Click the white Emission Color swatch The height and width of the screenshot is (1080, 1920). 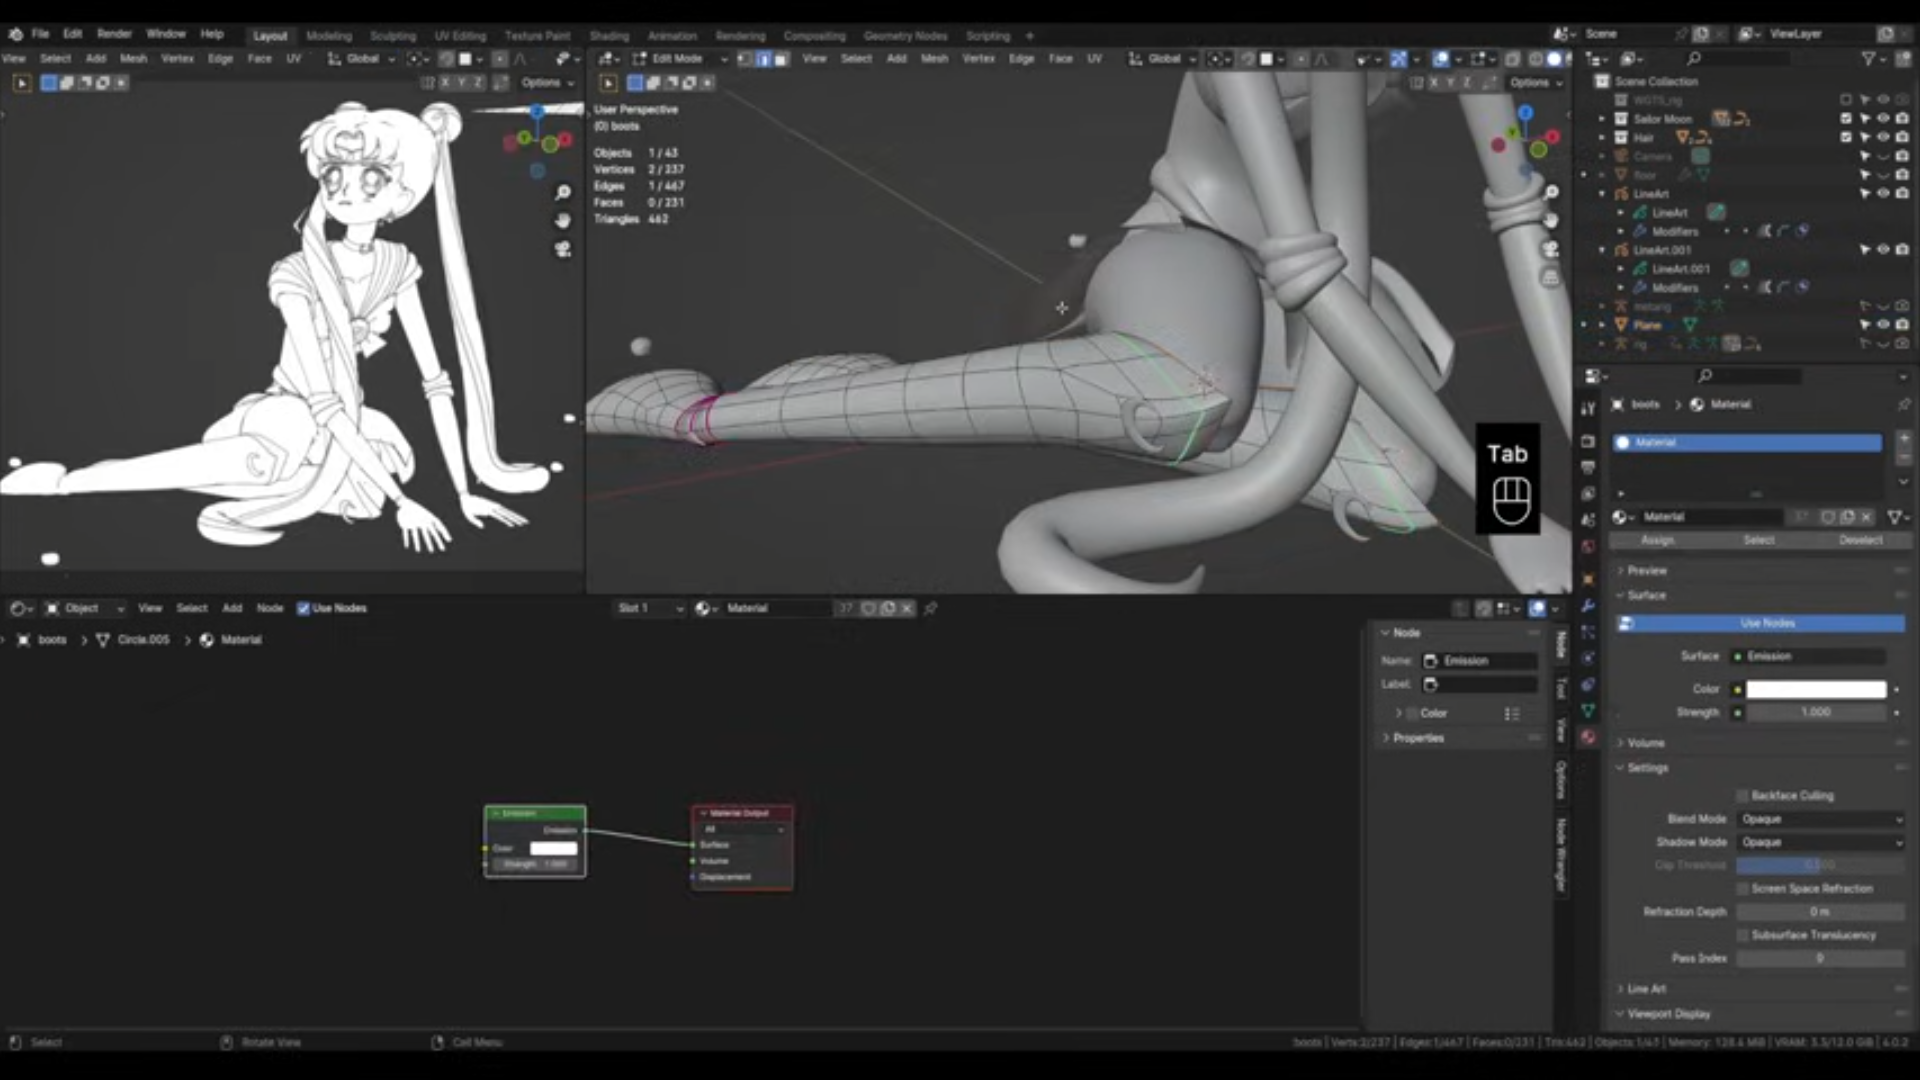point(1816,689)
